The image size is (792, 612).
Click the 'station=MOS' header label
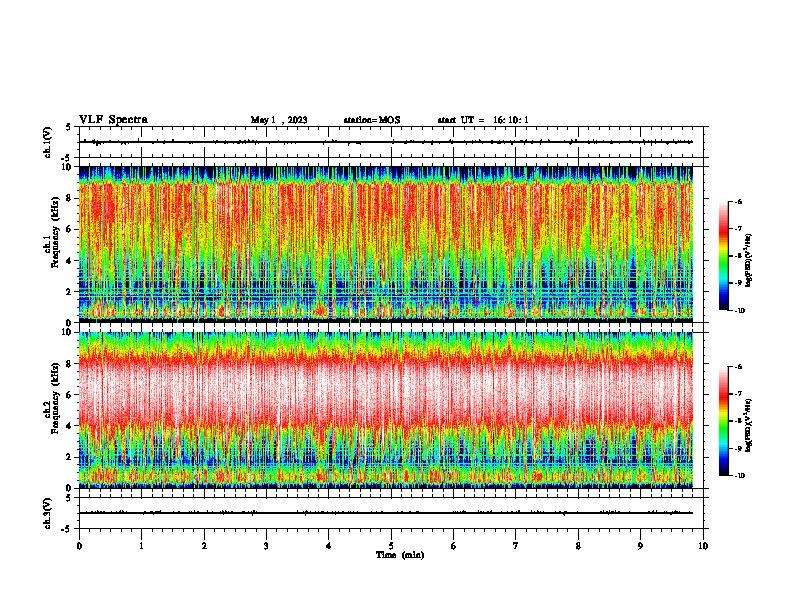click(372, 120)
